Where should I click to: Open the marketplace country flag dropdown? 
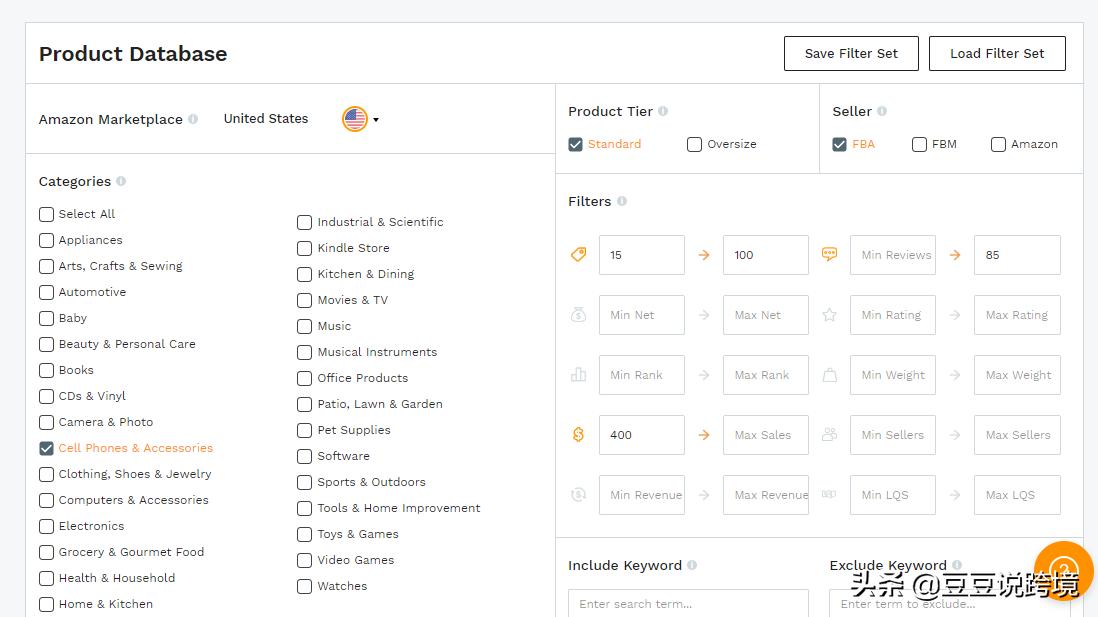point(360,119)
